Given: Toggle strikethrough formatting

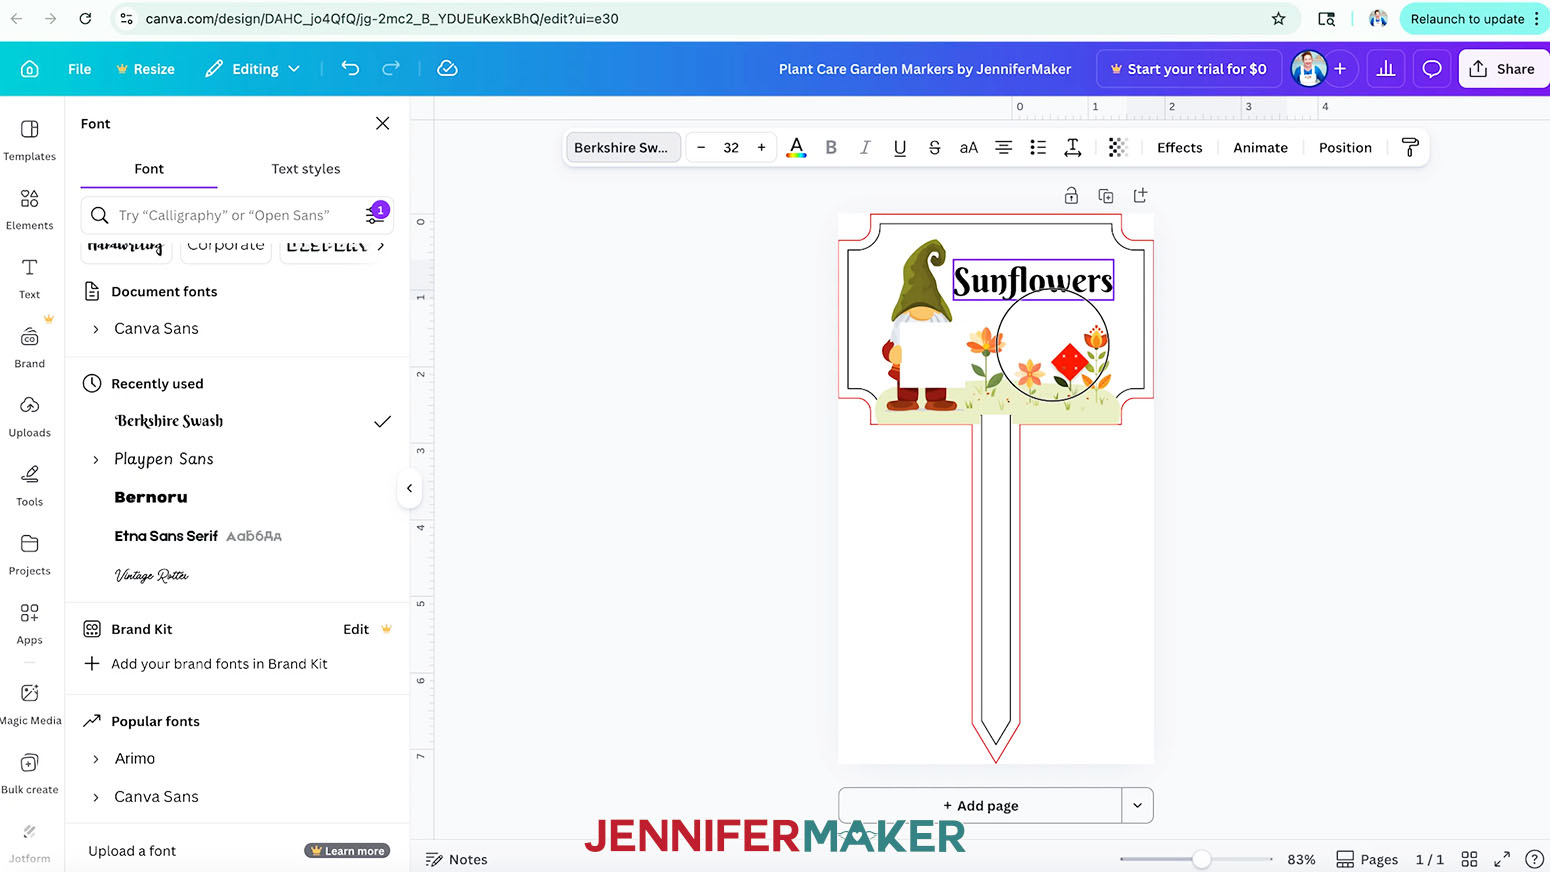Looking at the screenshot, I should tap(934, 148).
